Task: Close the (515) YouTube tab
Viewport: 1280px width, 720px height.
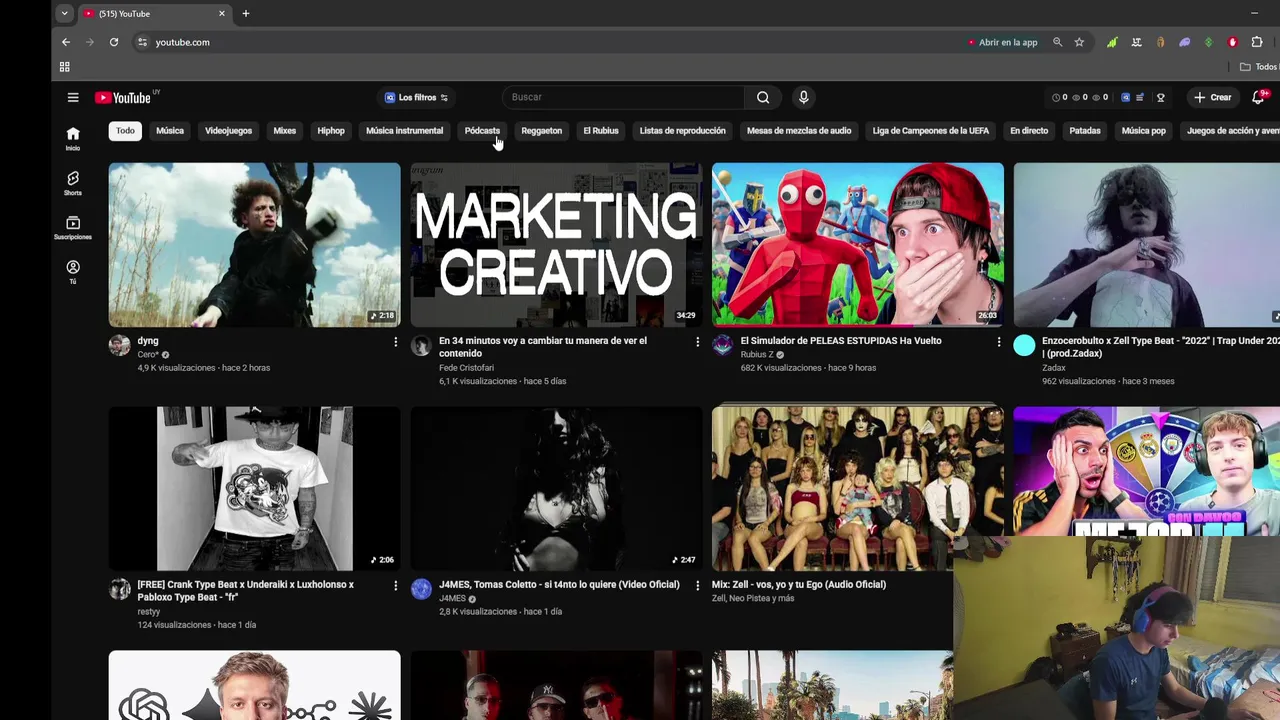Action: [x=222, y=14]
